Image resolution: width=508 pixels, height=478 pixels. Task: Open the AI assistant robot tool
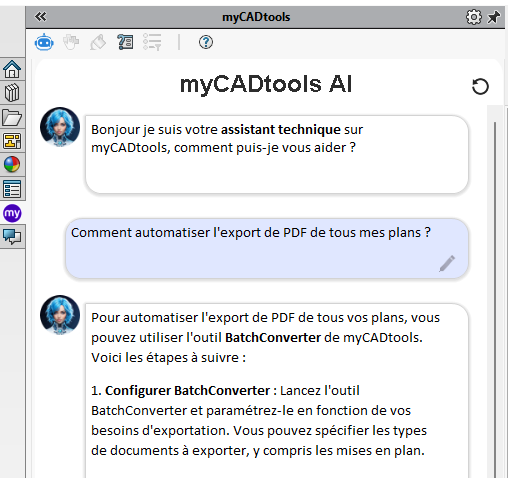(44, 42)
